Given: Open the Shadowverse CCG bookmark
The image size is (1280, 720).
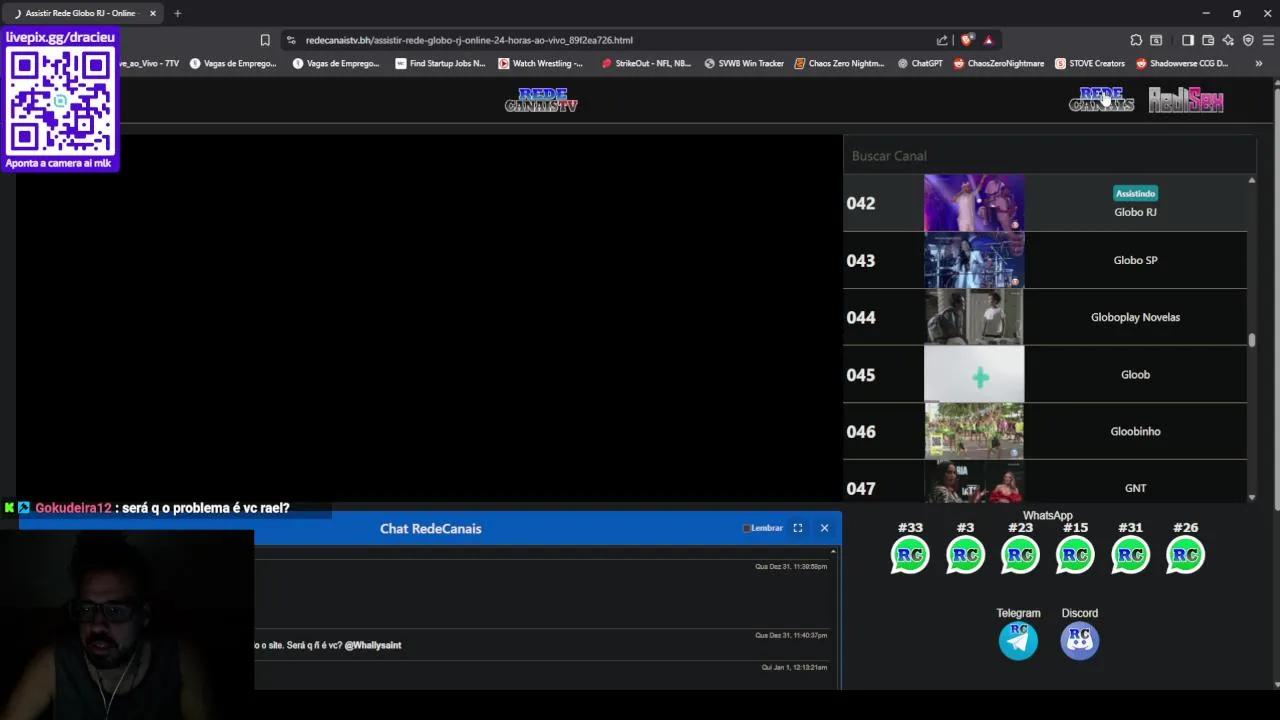Looking at the screenshot, I should pos(1181,63).
